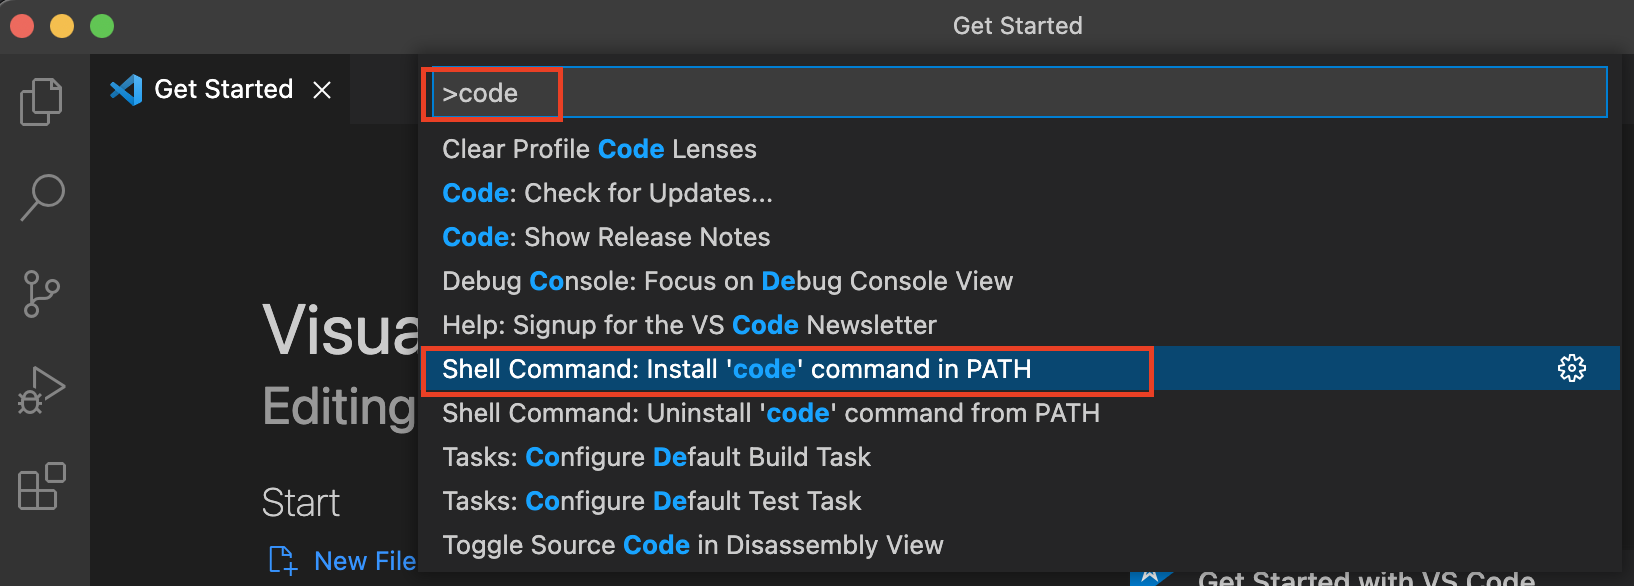Screen dimensions: 1634x586
Task: Close the Get Started tab
Action: pyautogui.click(x=322, y=90)
